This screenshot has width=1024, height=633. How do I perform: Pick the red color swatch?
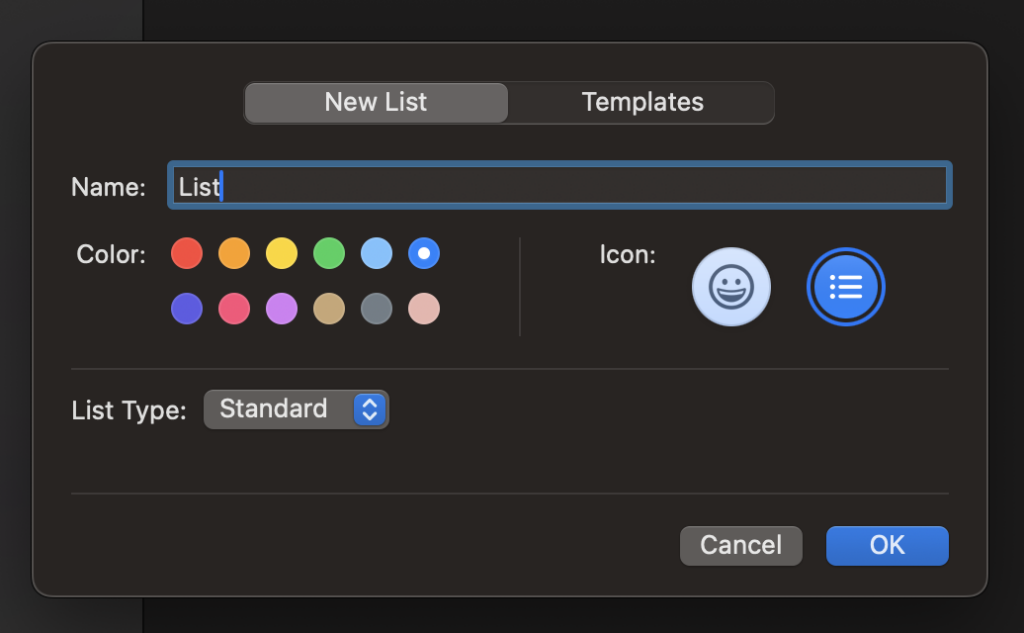(x=187, y=253)
